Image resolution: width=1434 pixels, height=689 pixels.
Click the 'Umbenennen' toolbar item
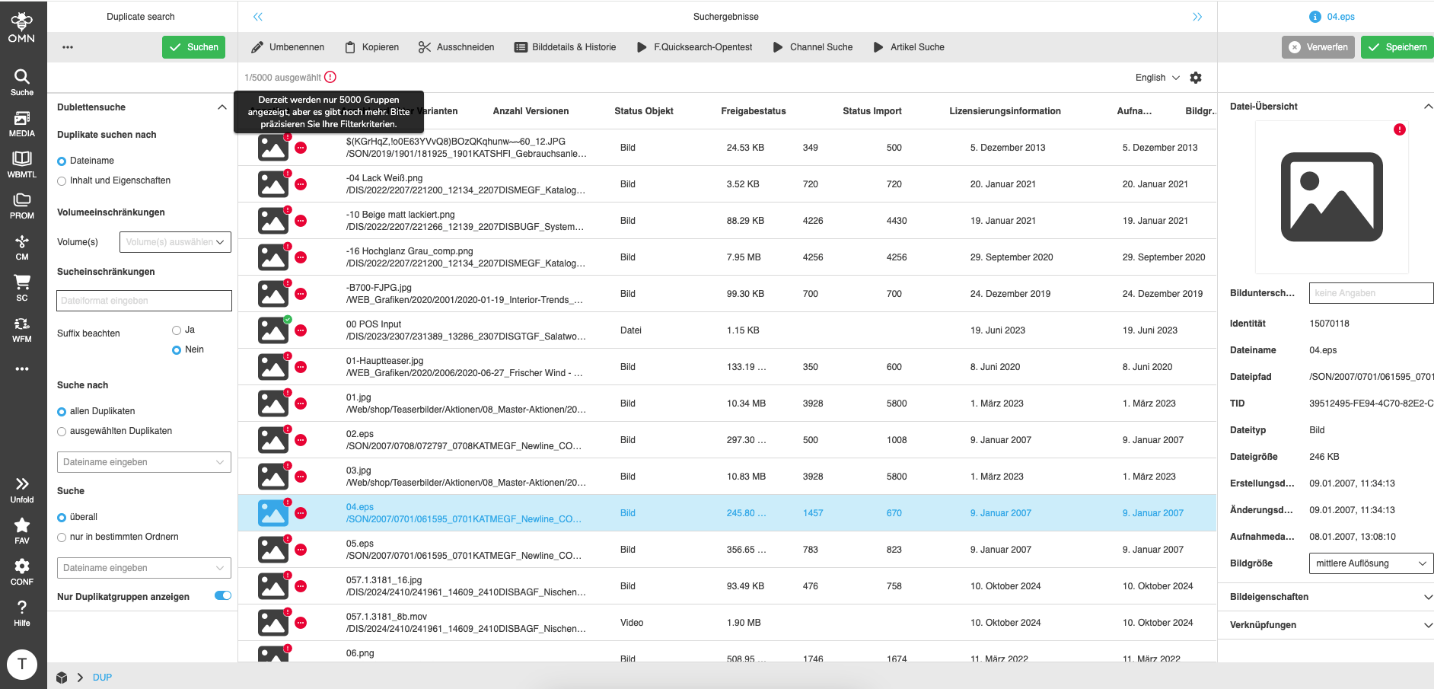point(287,47)
